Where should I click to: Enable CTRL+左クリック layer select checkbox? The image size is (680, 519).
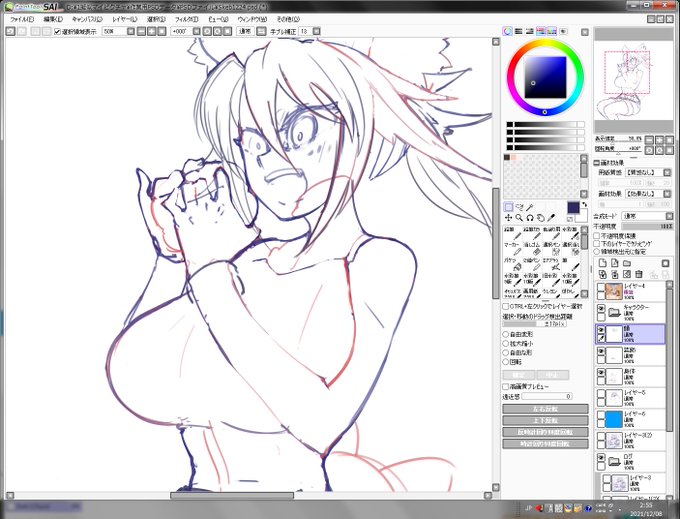(x=506, y=307)
